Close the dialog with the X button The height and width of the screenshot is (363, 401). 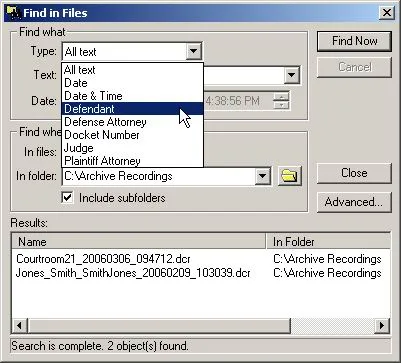coord(387,13)
